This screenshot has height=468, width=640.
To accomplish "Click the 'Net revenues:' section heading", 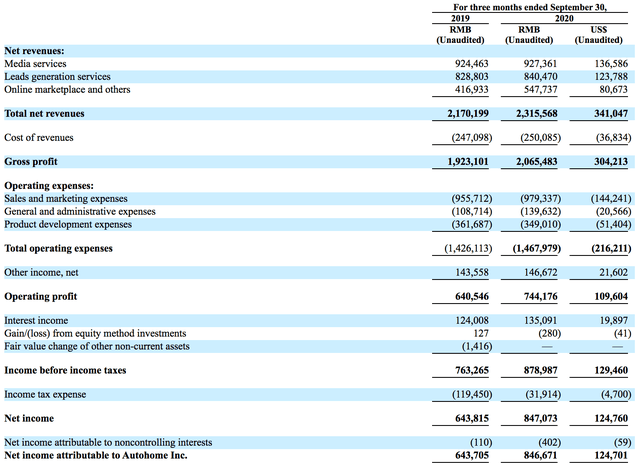I will pyautogui.click(x=35, y=50).
